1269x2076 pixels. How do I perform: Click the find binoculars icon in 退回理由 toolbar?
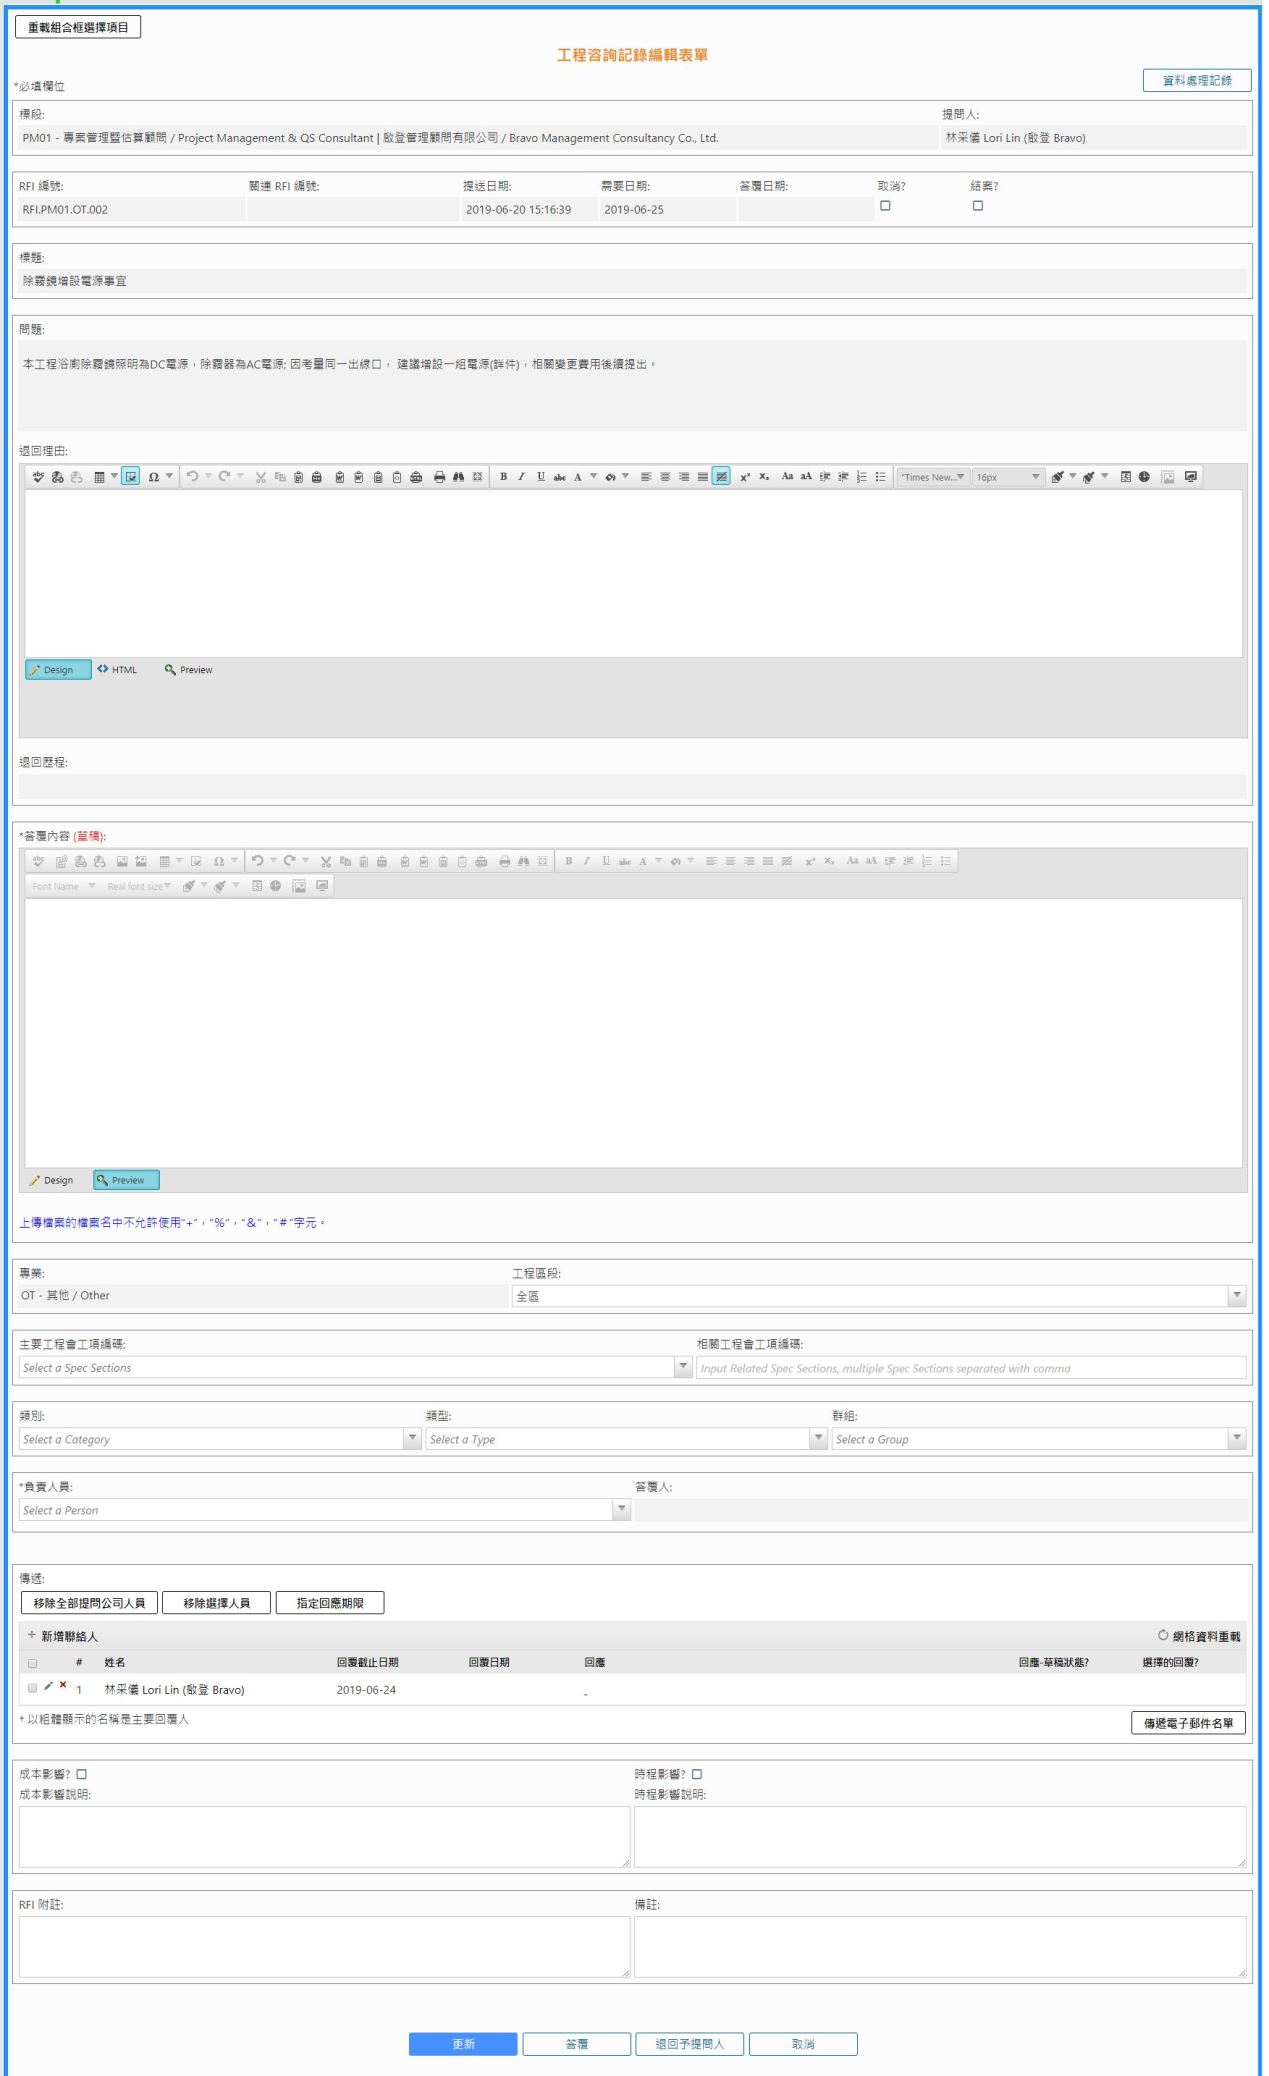pyautogui.click(x=458, y=477)
